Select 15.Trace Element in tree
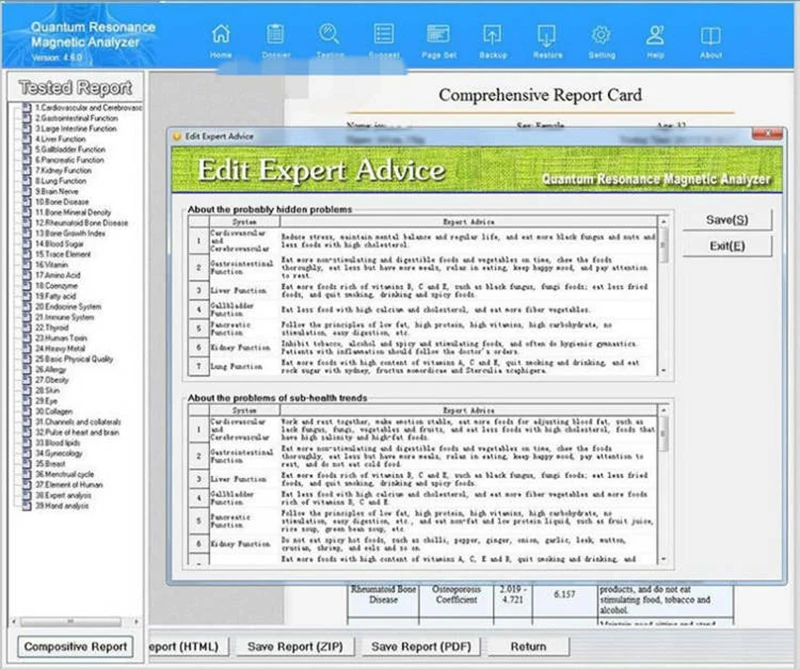This screenshot has width=800, height=669. pos(63,254)
